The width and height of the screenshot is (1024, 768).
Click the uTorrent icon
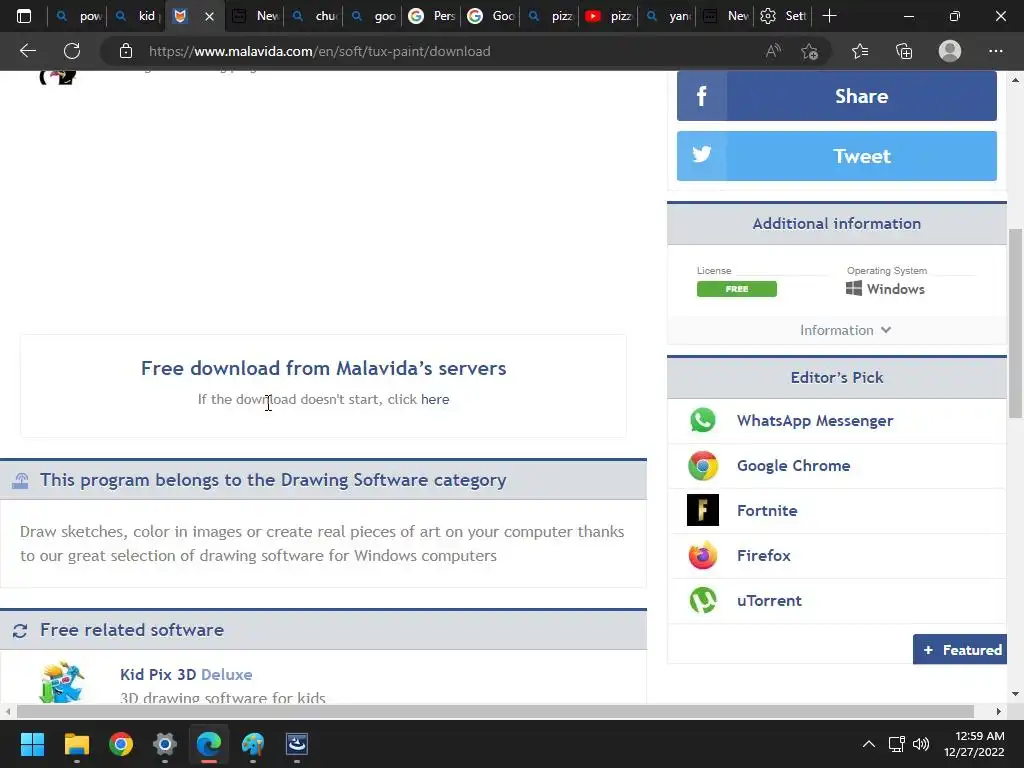pyautogui.click(x=703, y=600)
